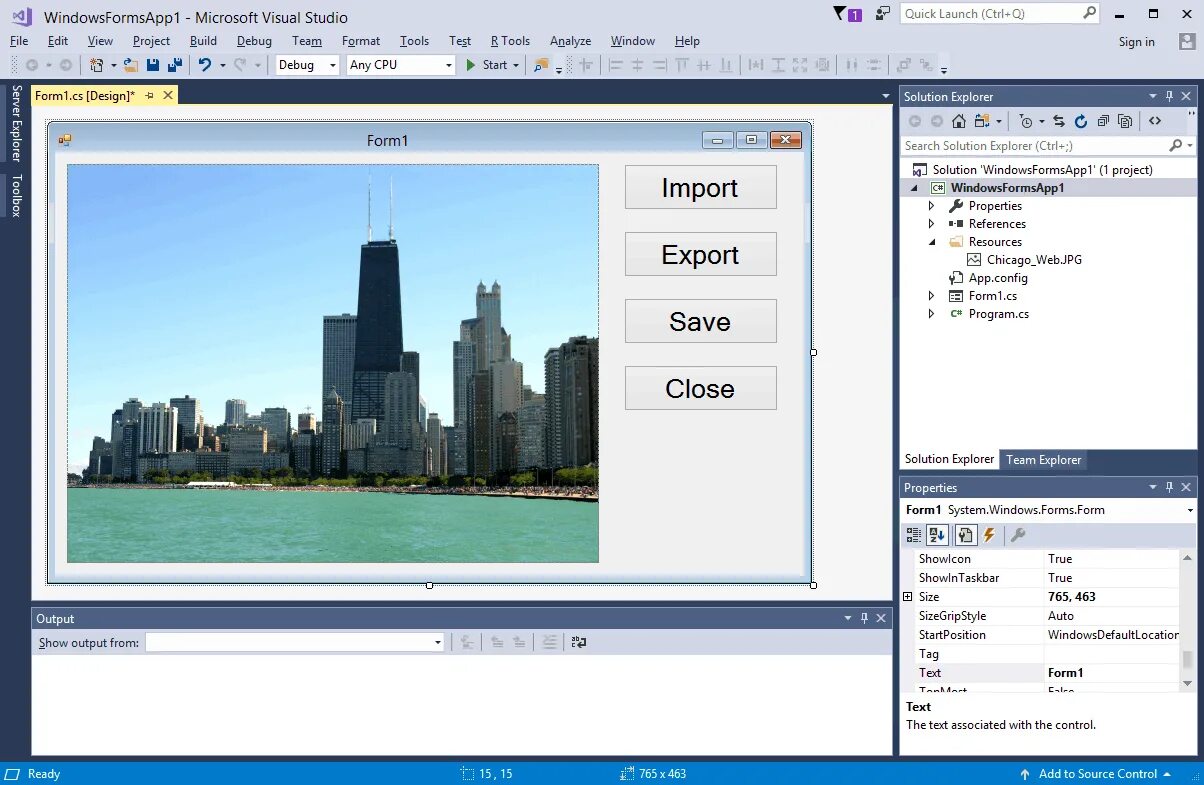Switch to the Team Explorer tab

click(x=1043, y=460)
